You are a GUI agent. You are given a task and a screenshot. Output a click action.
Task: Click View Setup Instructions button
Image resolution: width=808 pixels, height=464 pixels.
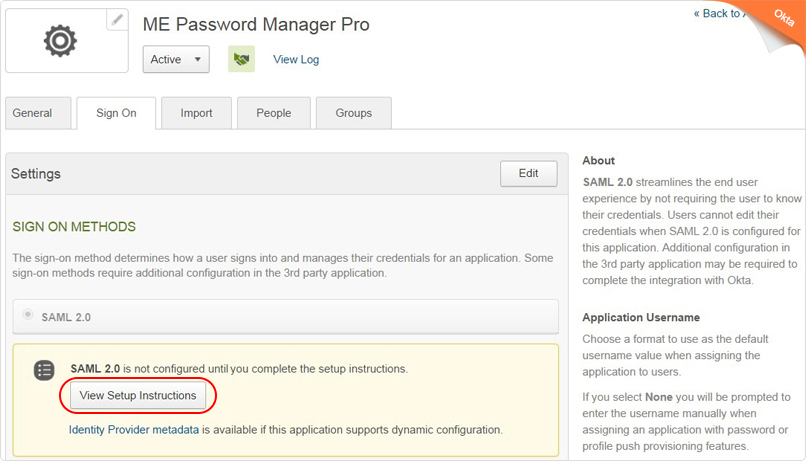[x=138, y=395]
